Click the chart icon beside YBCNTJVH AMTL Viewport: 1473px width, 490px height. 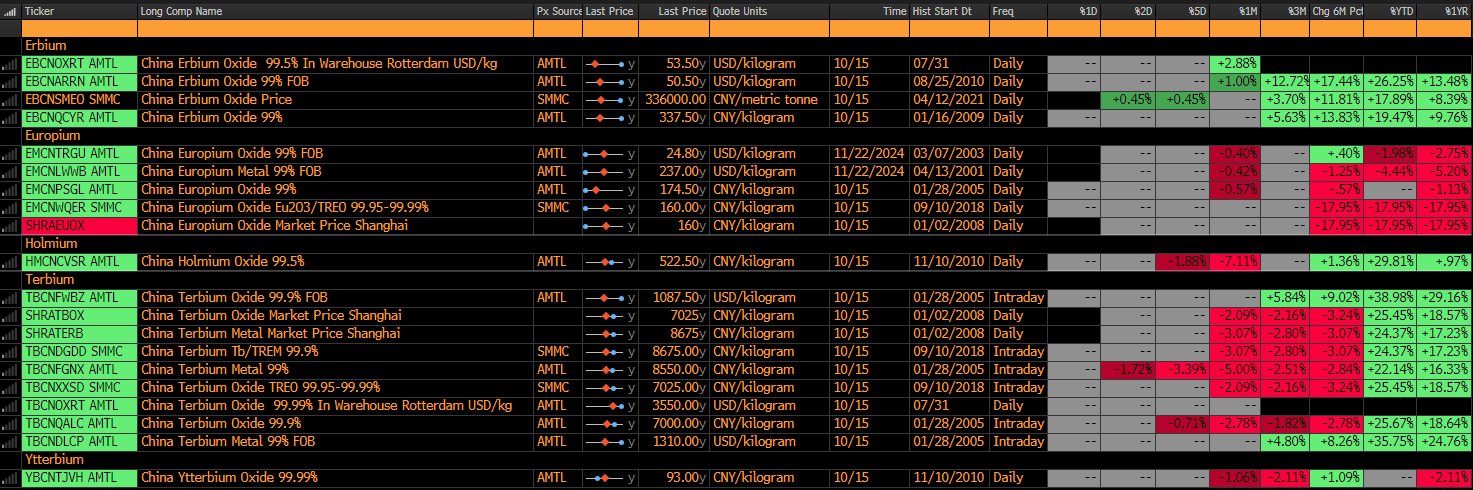pyautogui.click(x=11, y=478)
